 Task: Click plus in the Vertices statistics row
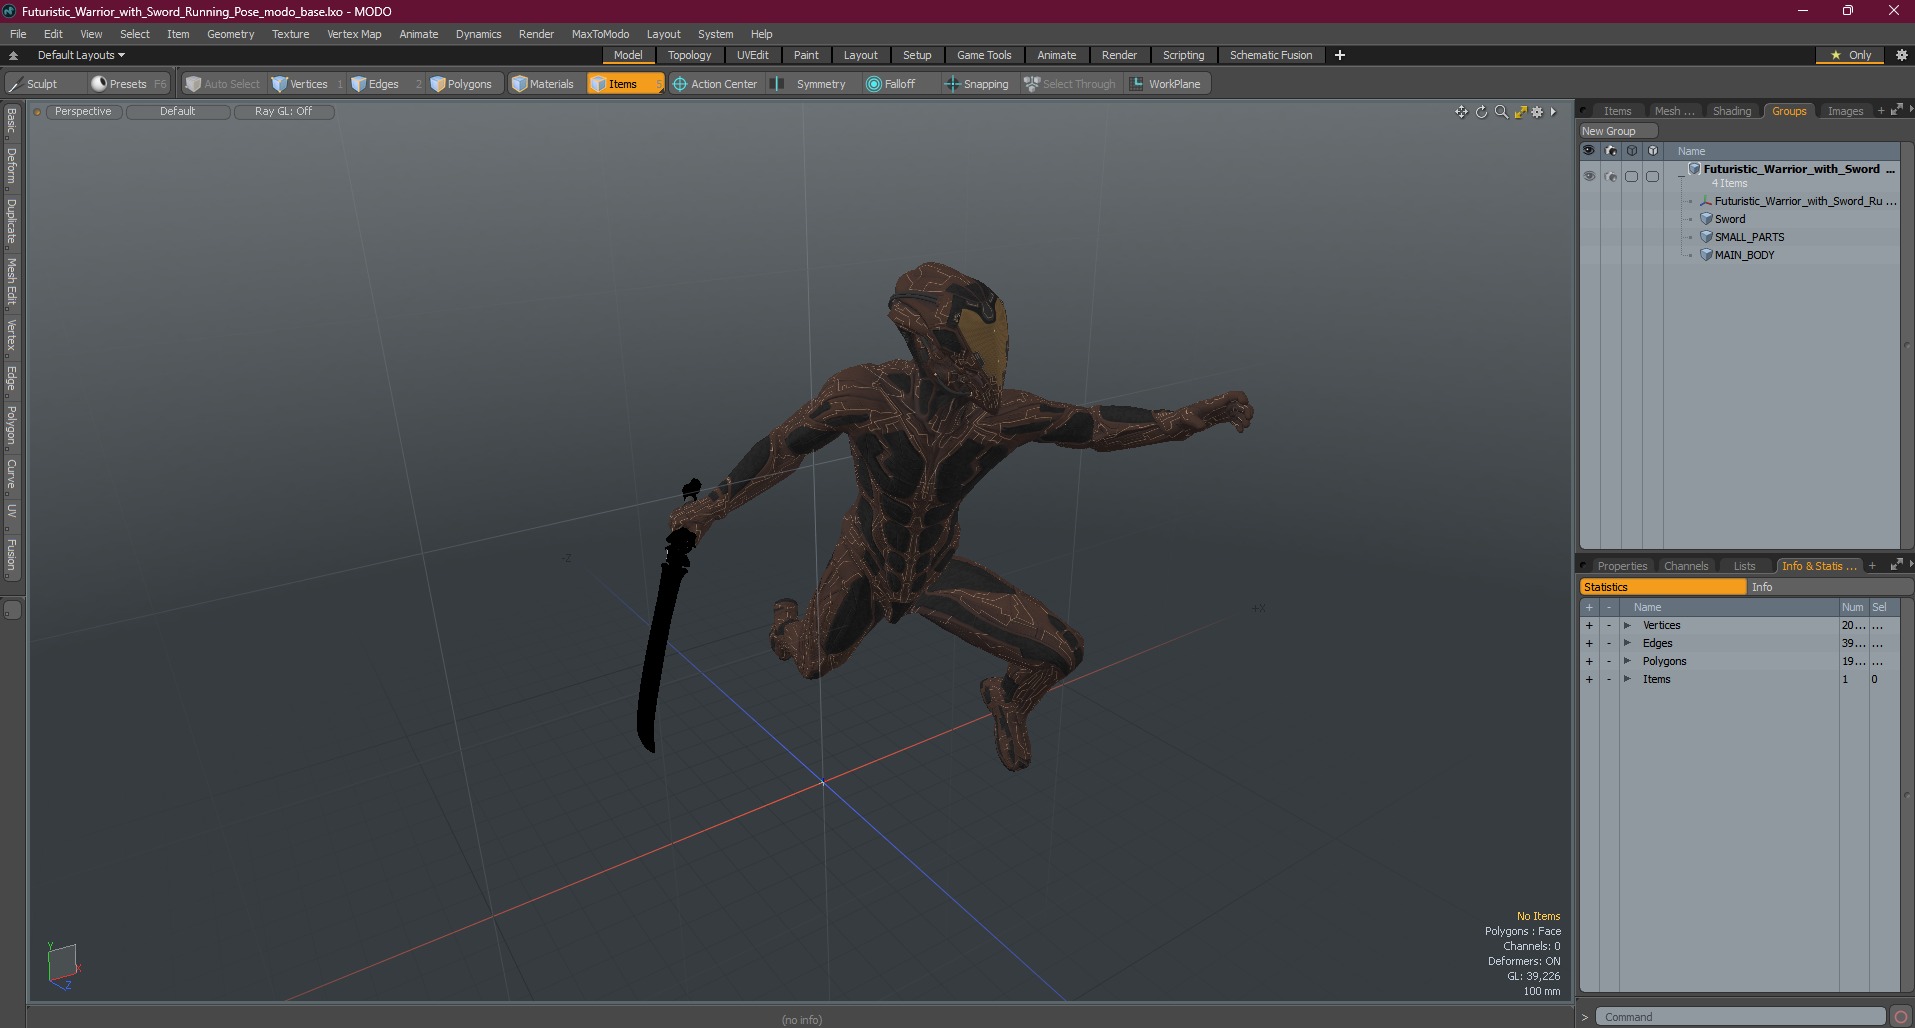pos(1589,625)
